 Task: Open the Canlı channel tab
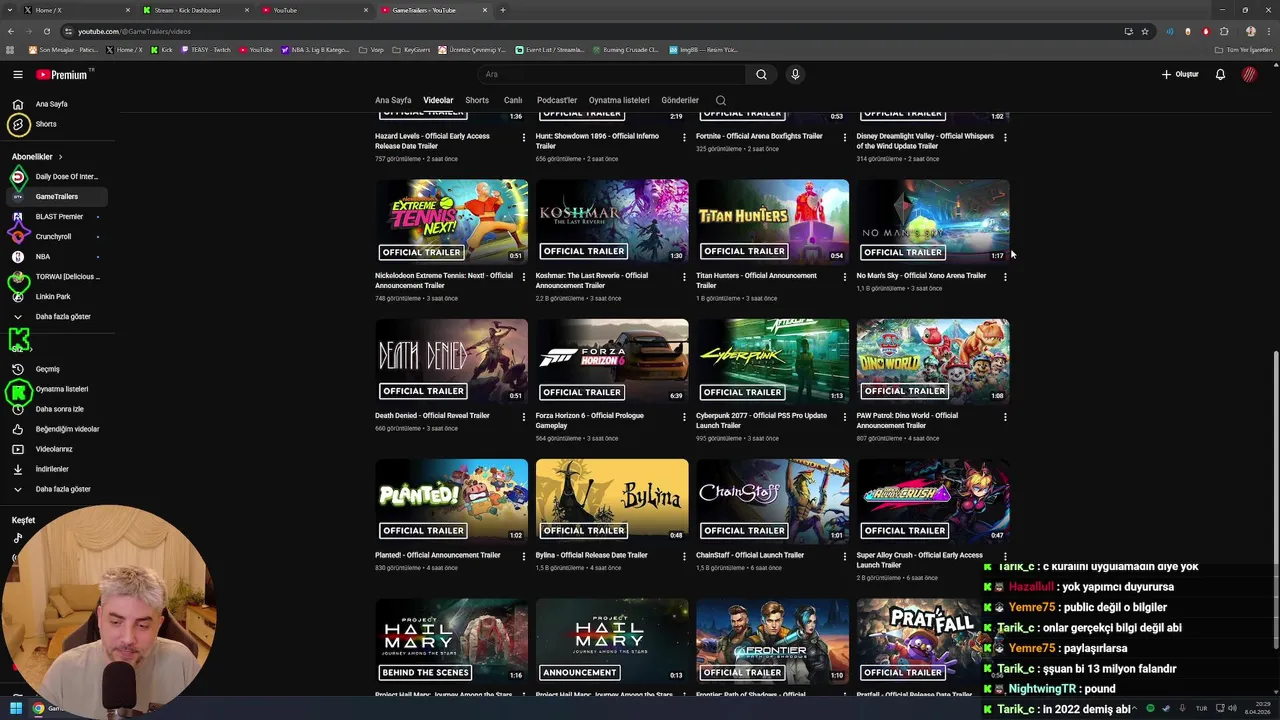coord(513,100)
